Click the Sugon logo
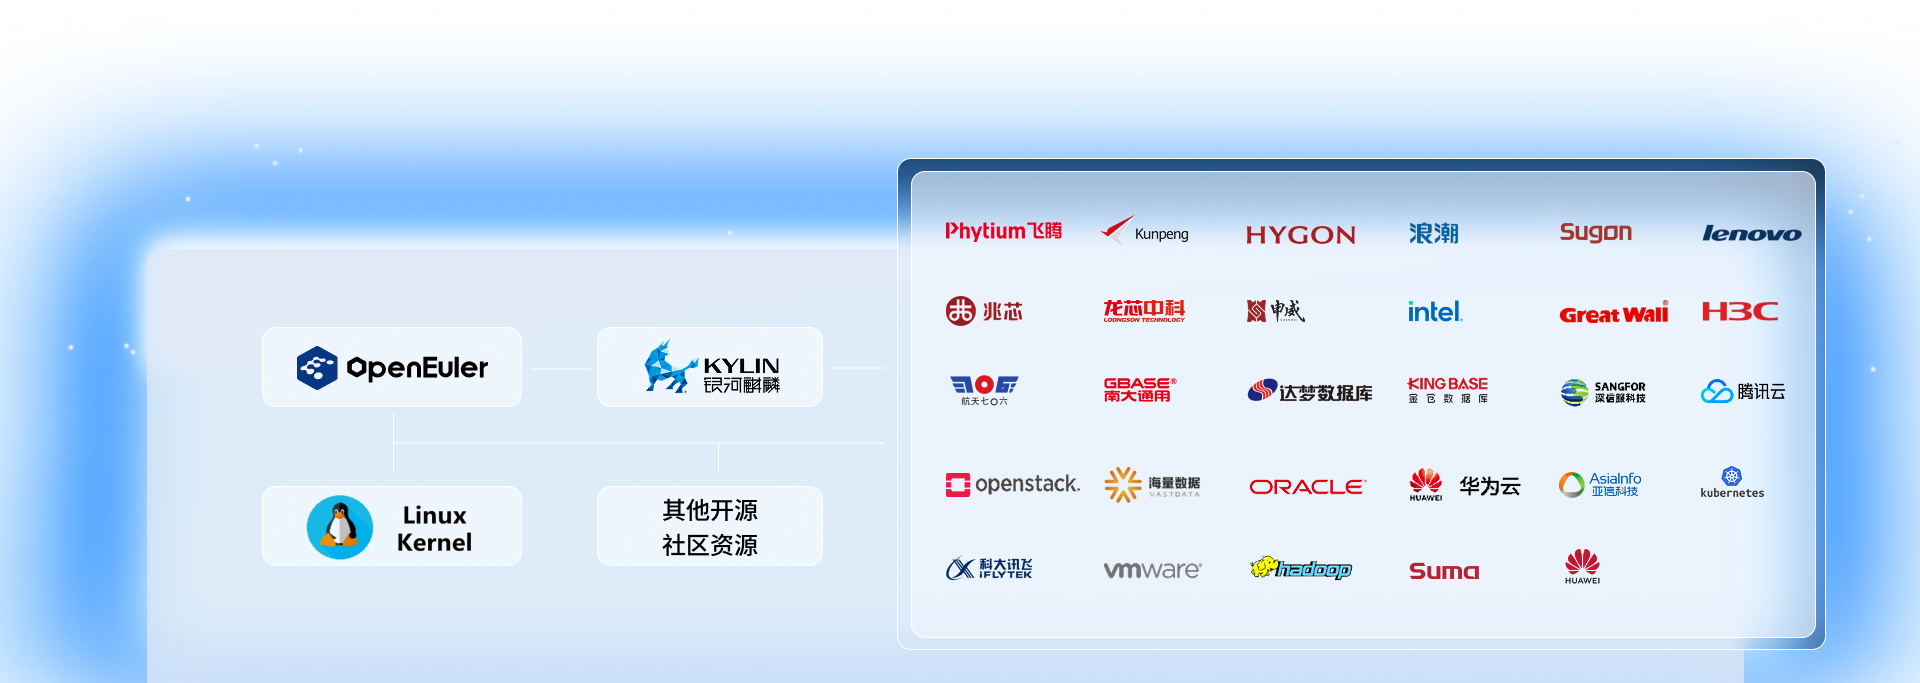Screen dimensions: 1920x683 pos(1596,233)
